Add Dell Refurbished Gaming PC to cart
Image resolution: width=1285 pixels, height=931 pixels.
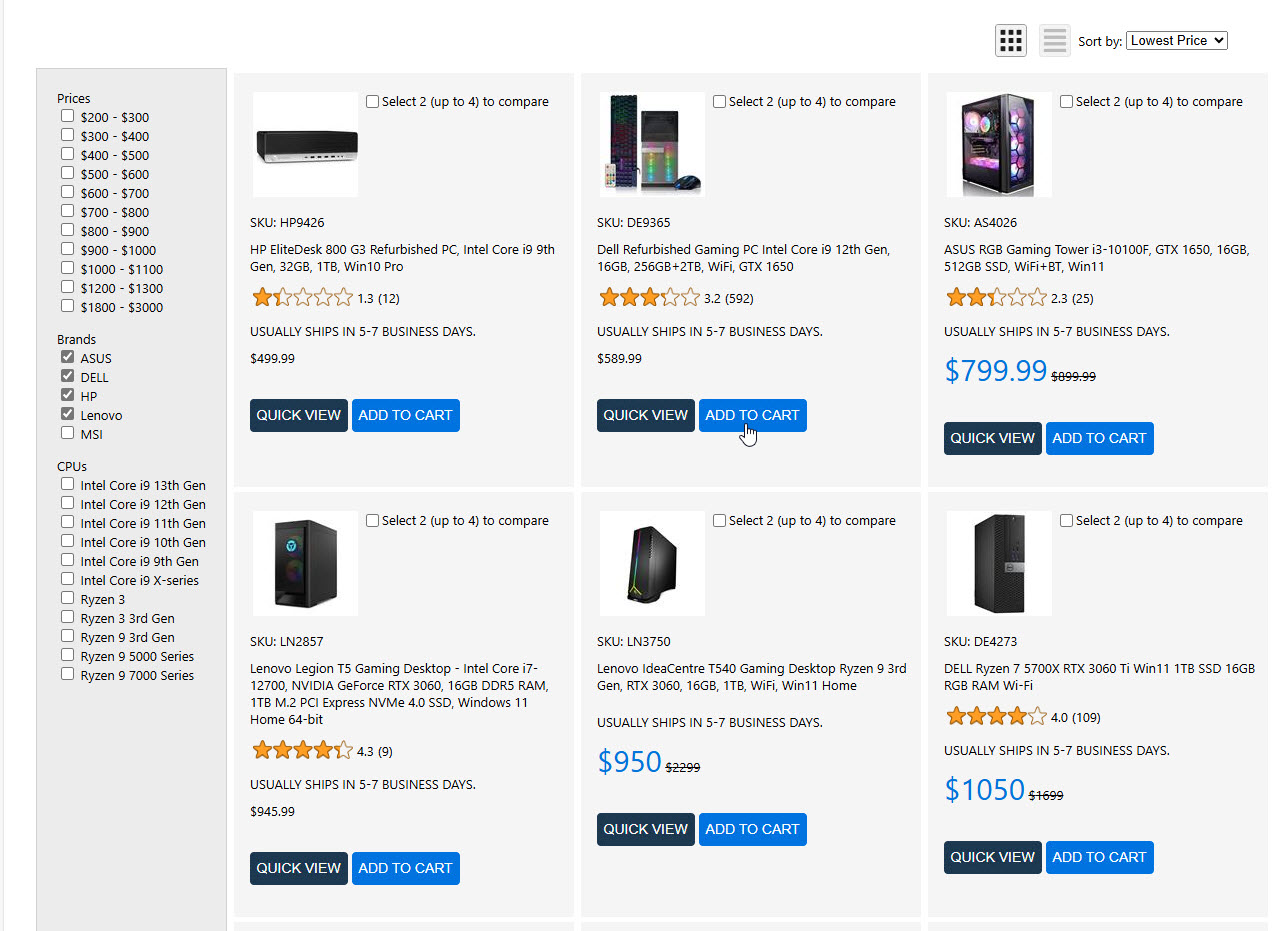pos(752,415)
